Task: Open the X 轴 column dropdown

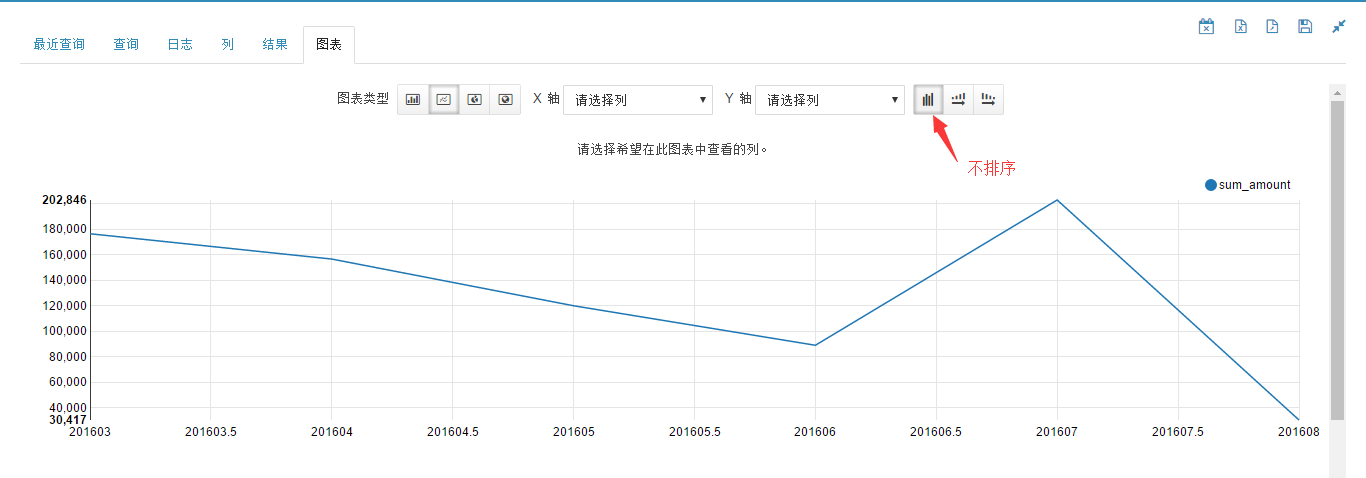Action: point(638,100)
